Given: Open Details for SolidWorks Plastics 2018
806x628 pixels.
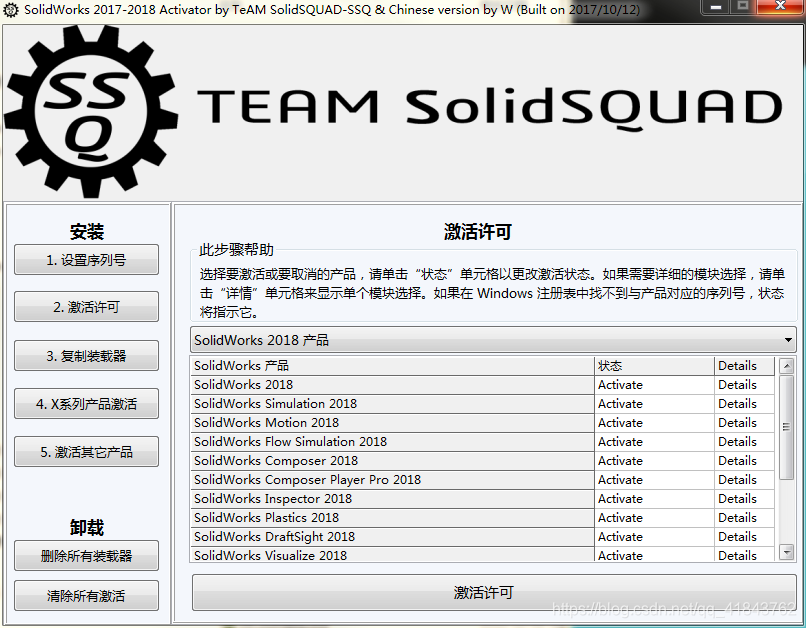Looking at the screenshot, I should pos(744,518).
